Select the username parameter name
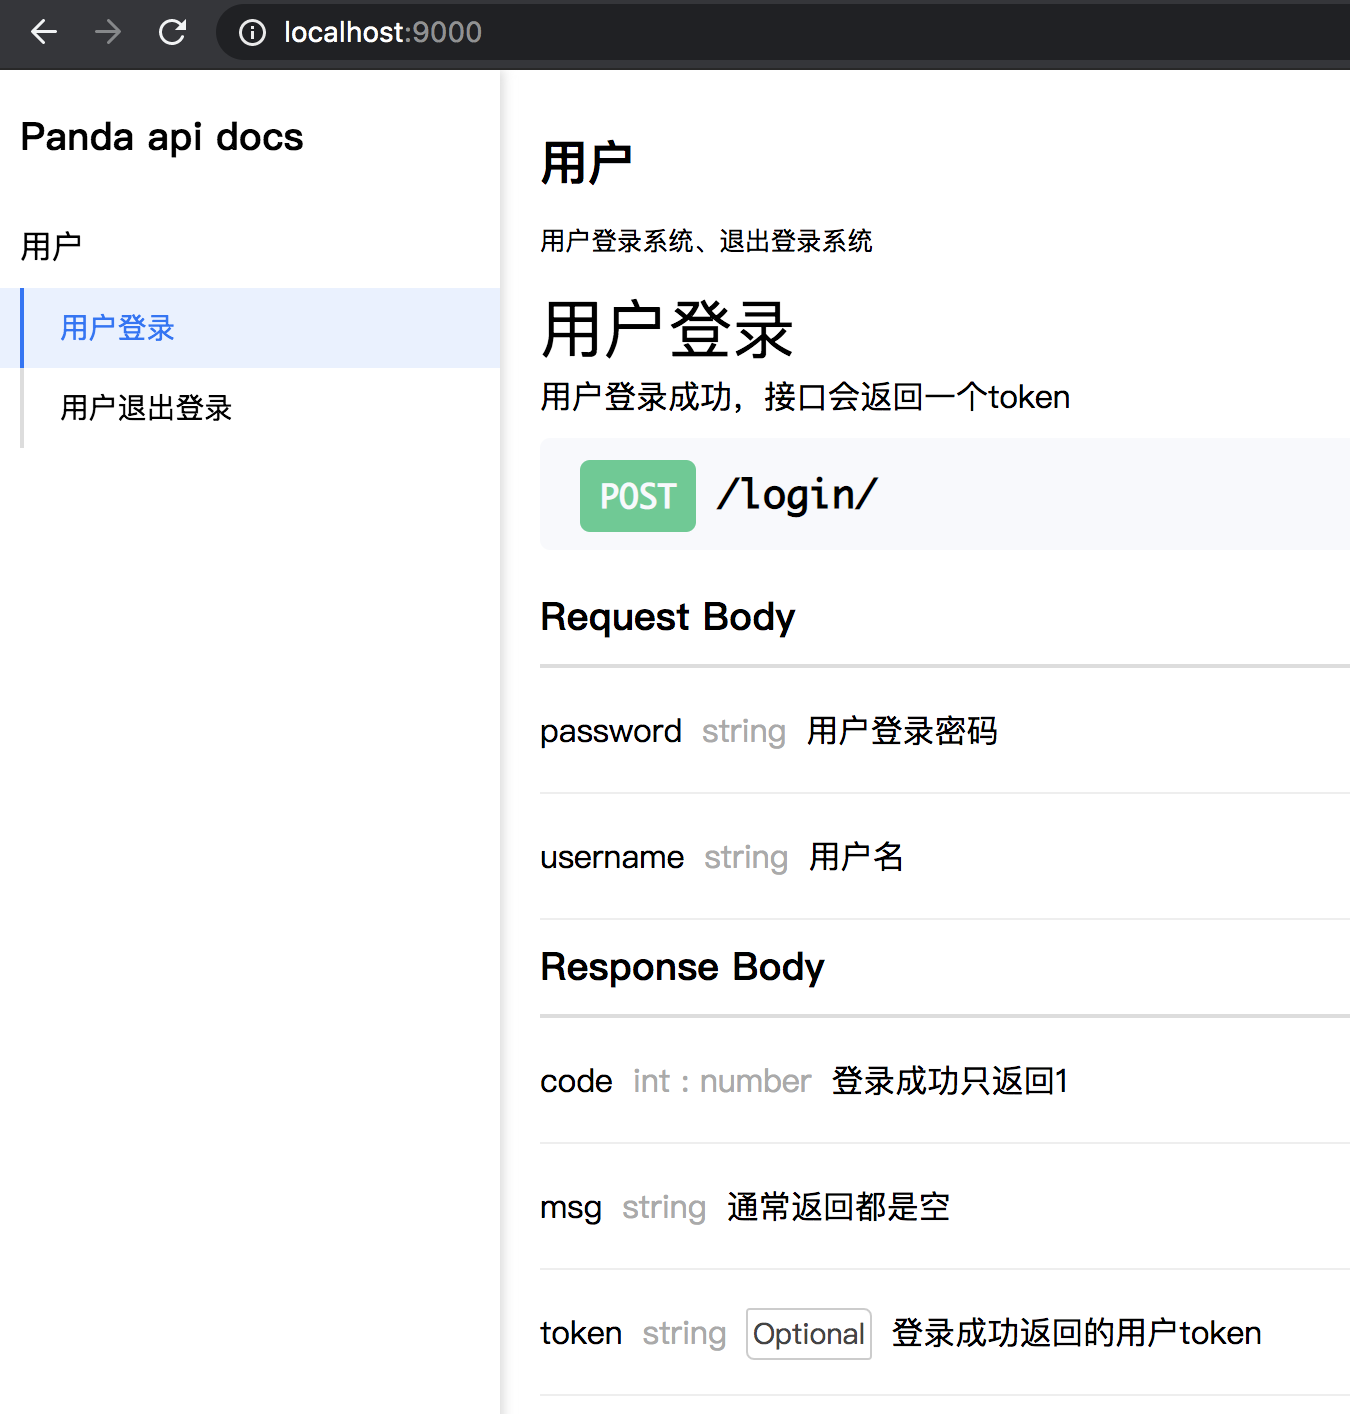Screen dimensions: 1350x1414 (x=611, y=857)
